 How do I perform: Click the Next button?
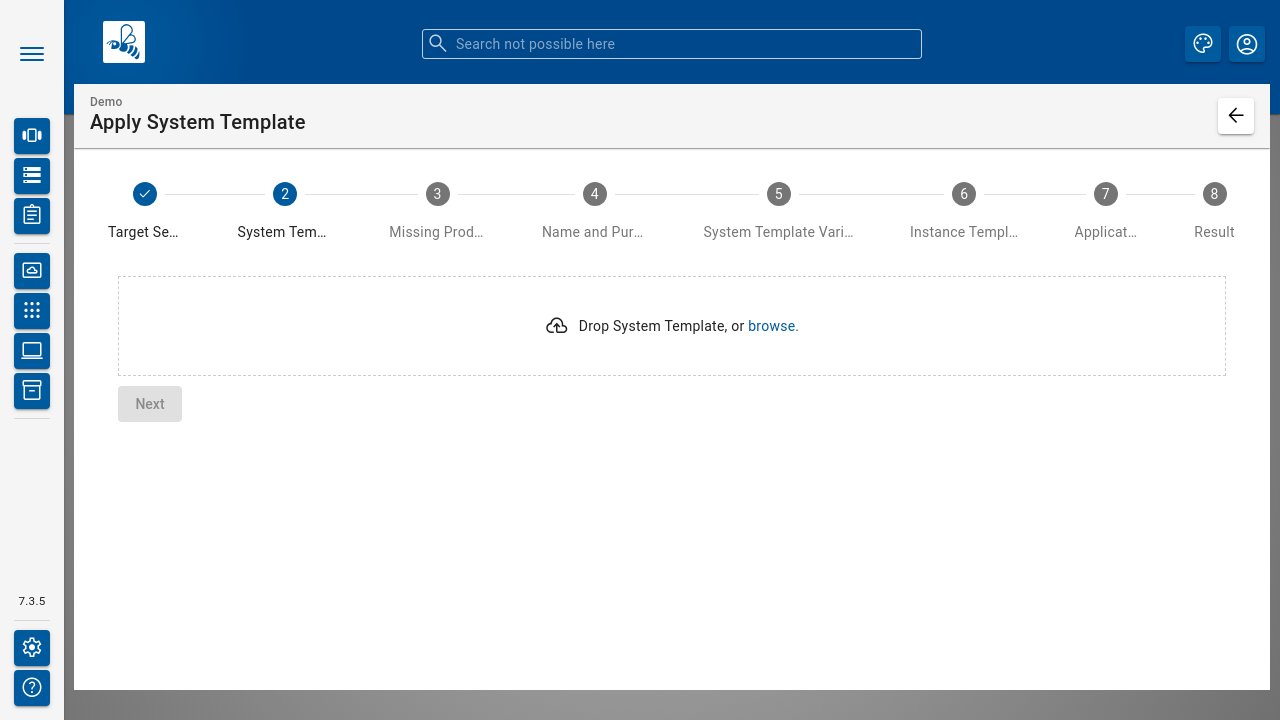click(x=150, y=404)
